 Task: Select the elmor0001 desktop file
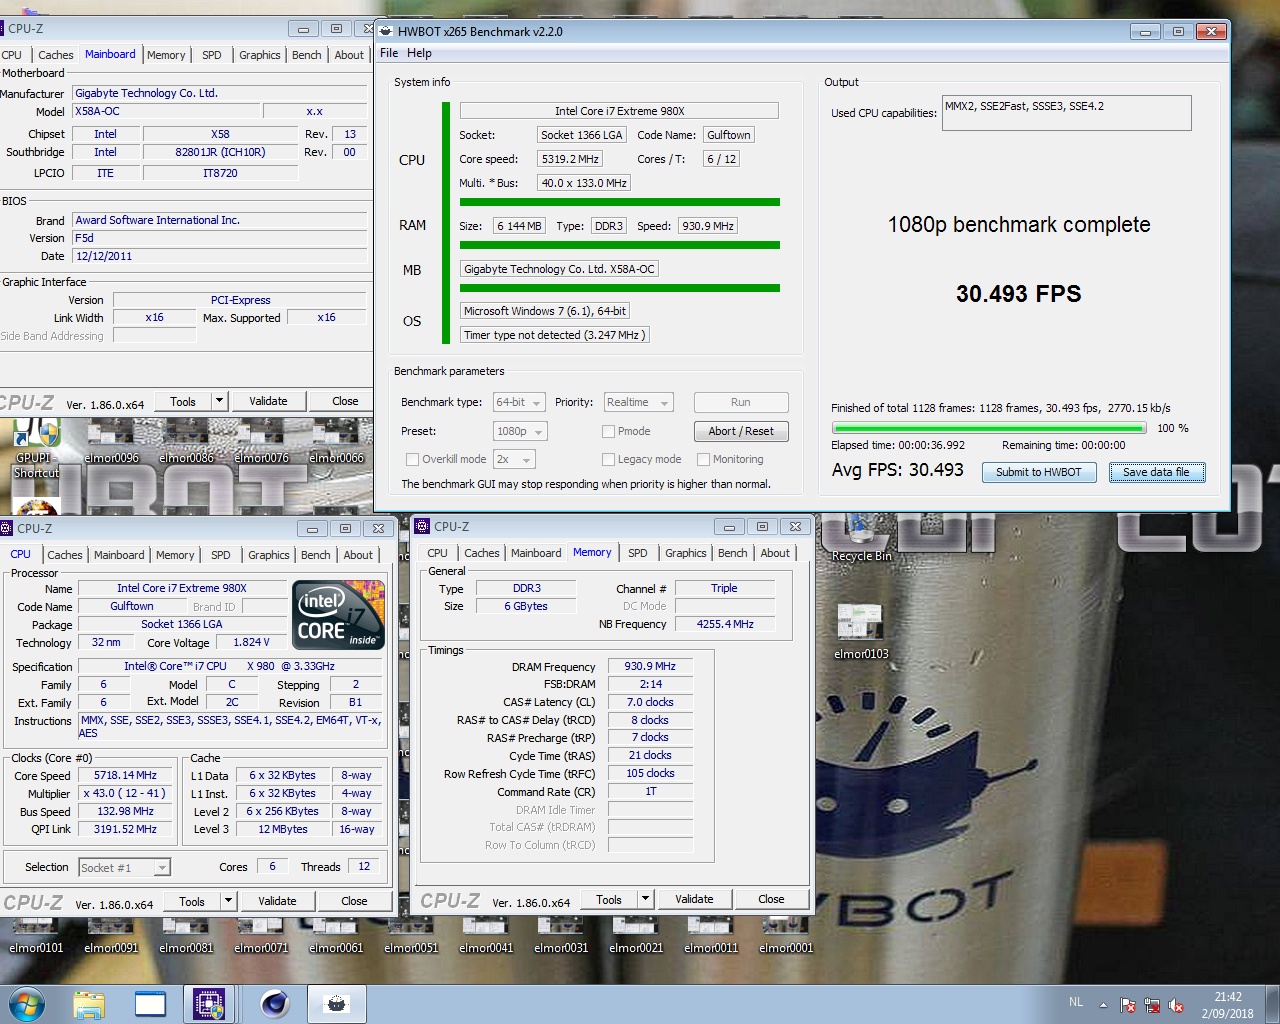[786, 935]
